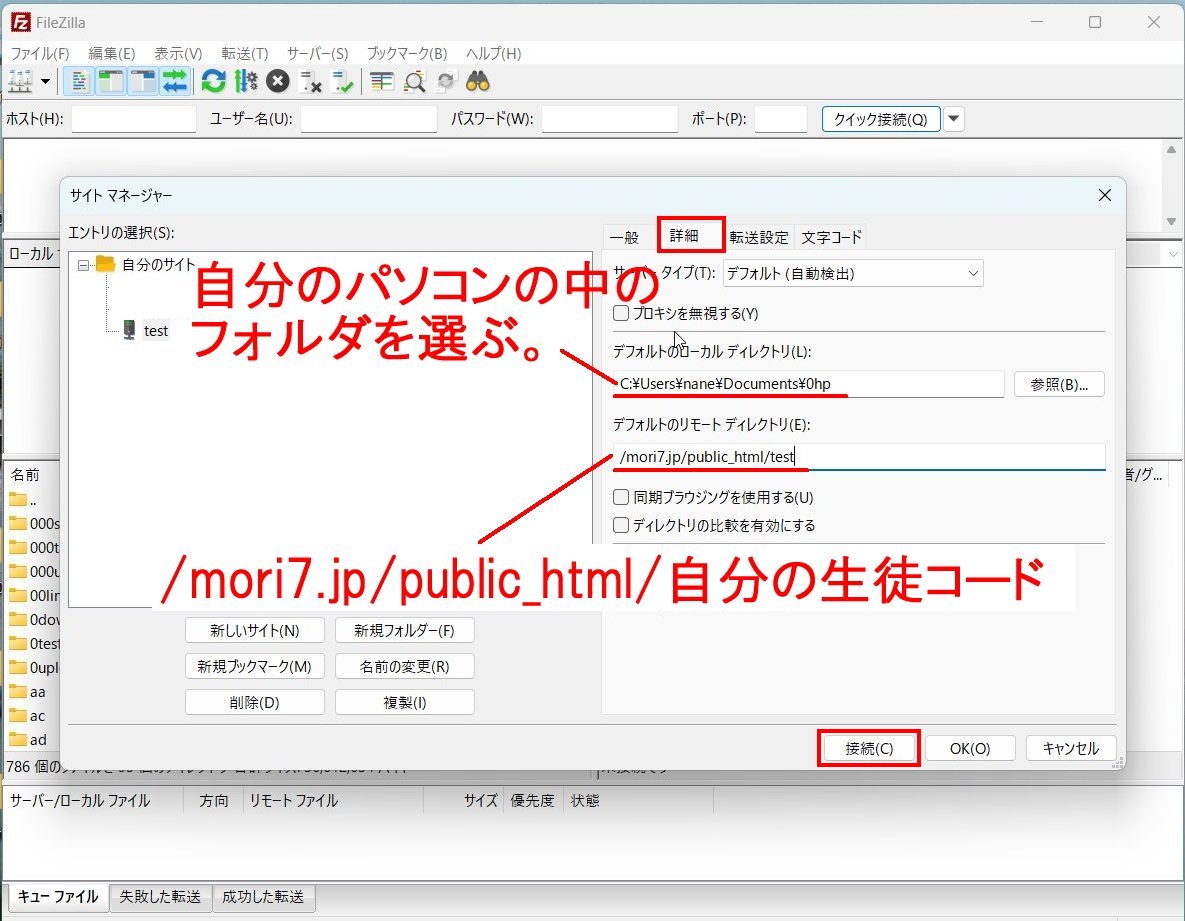This screenshot has width=1185, height=921.
Task: Switch to the 一般 tab
Action: click(624, 237)
